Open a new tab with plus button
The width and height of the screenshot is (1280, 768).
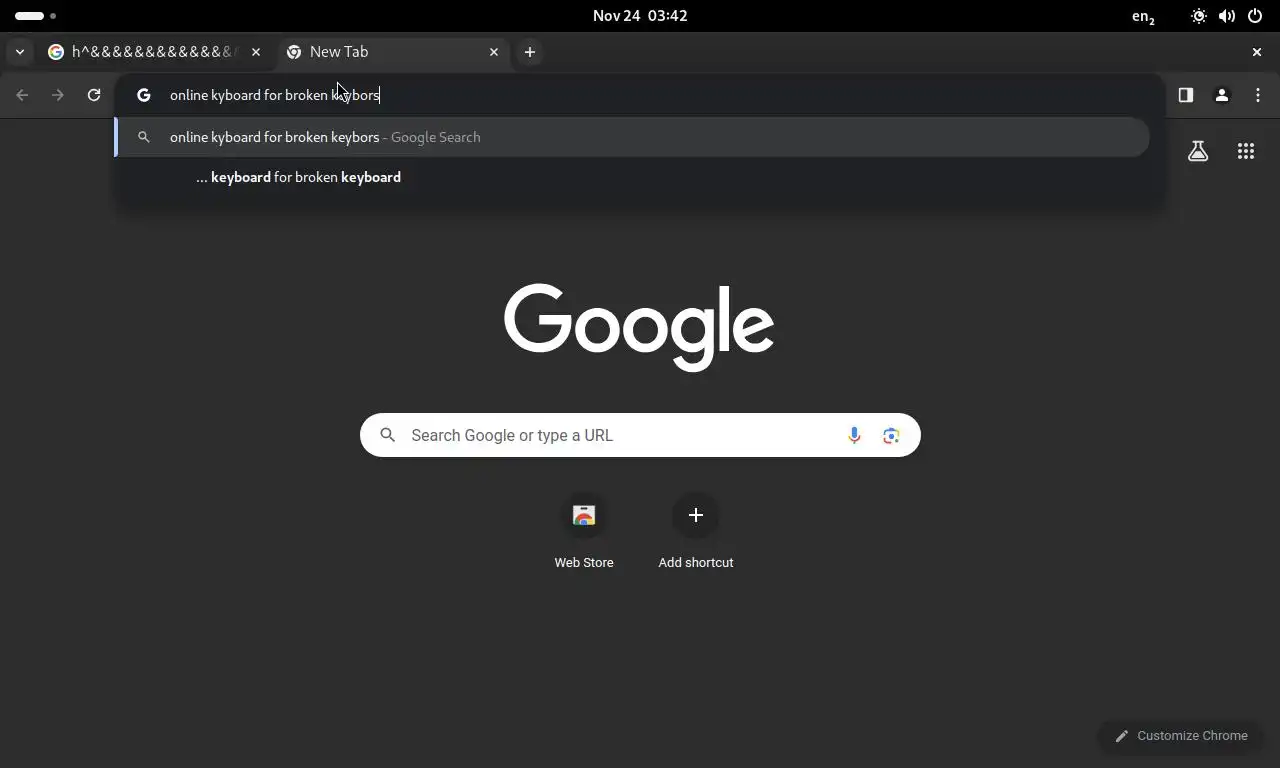(530, 52)
